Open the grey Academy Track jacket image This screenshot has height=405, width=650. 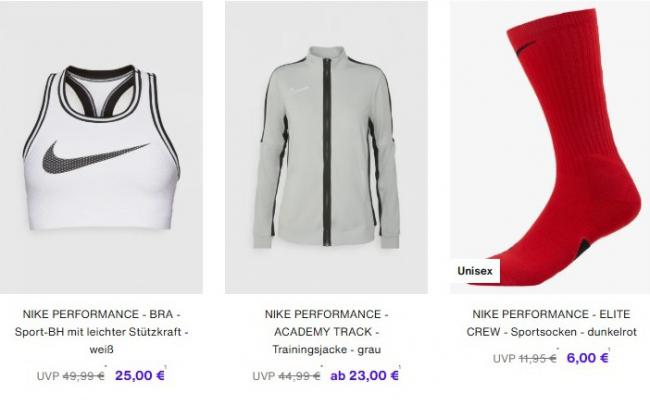pos(326,147)
